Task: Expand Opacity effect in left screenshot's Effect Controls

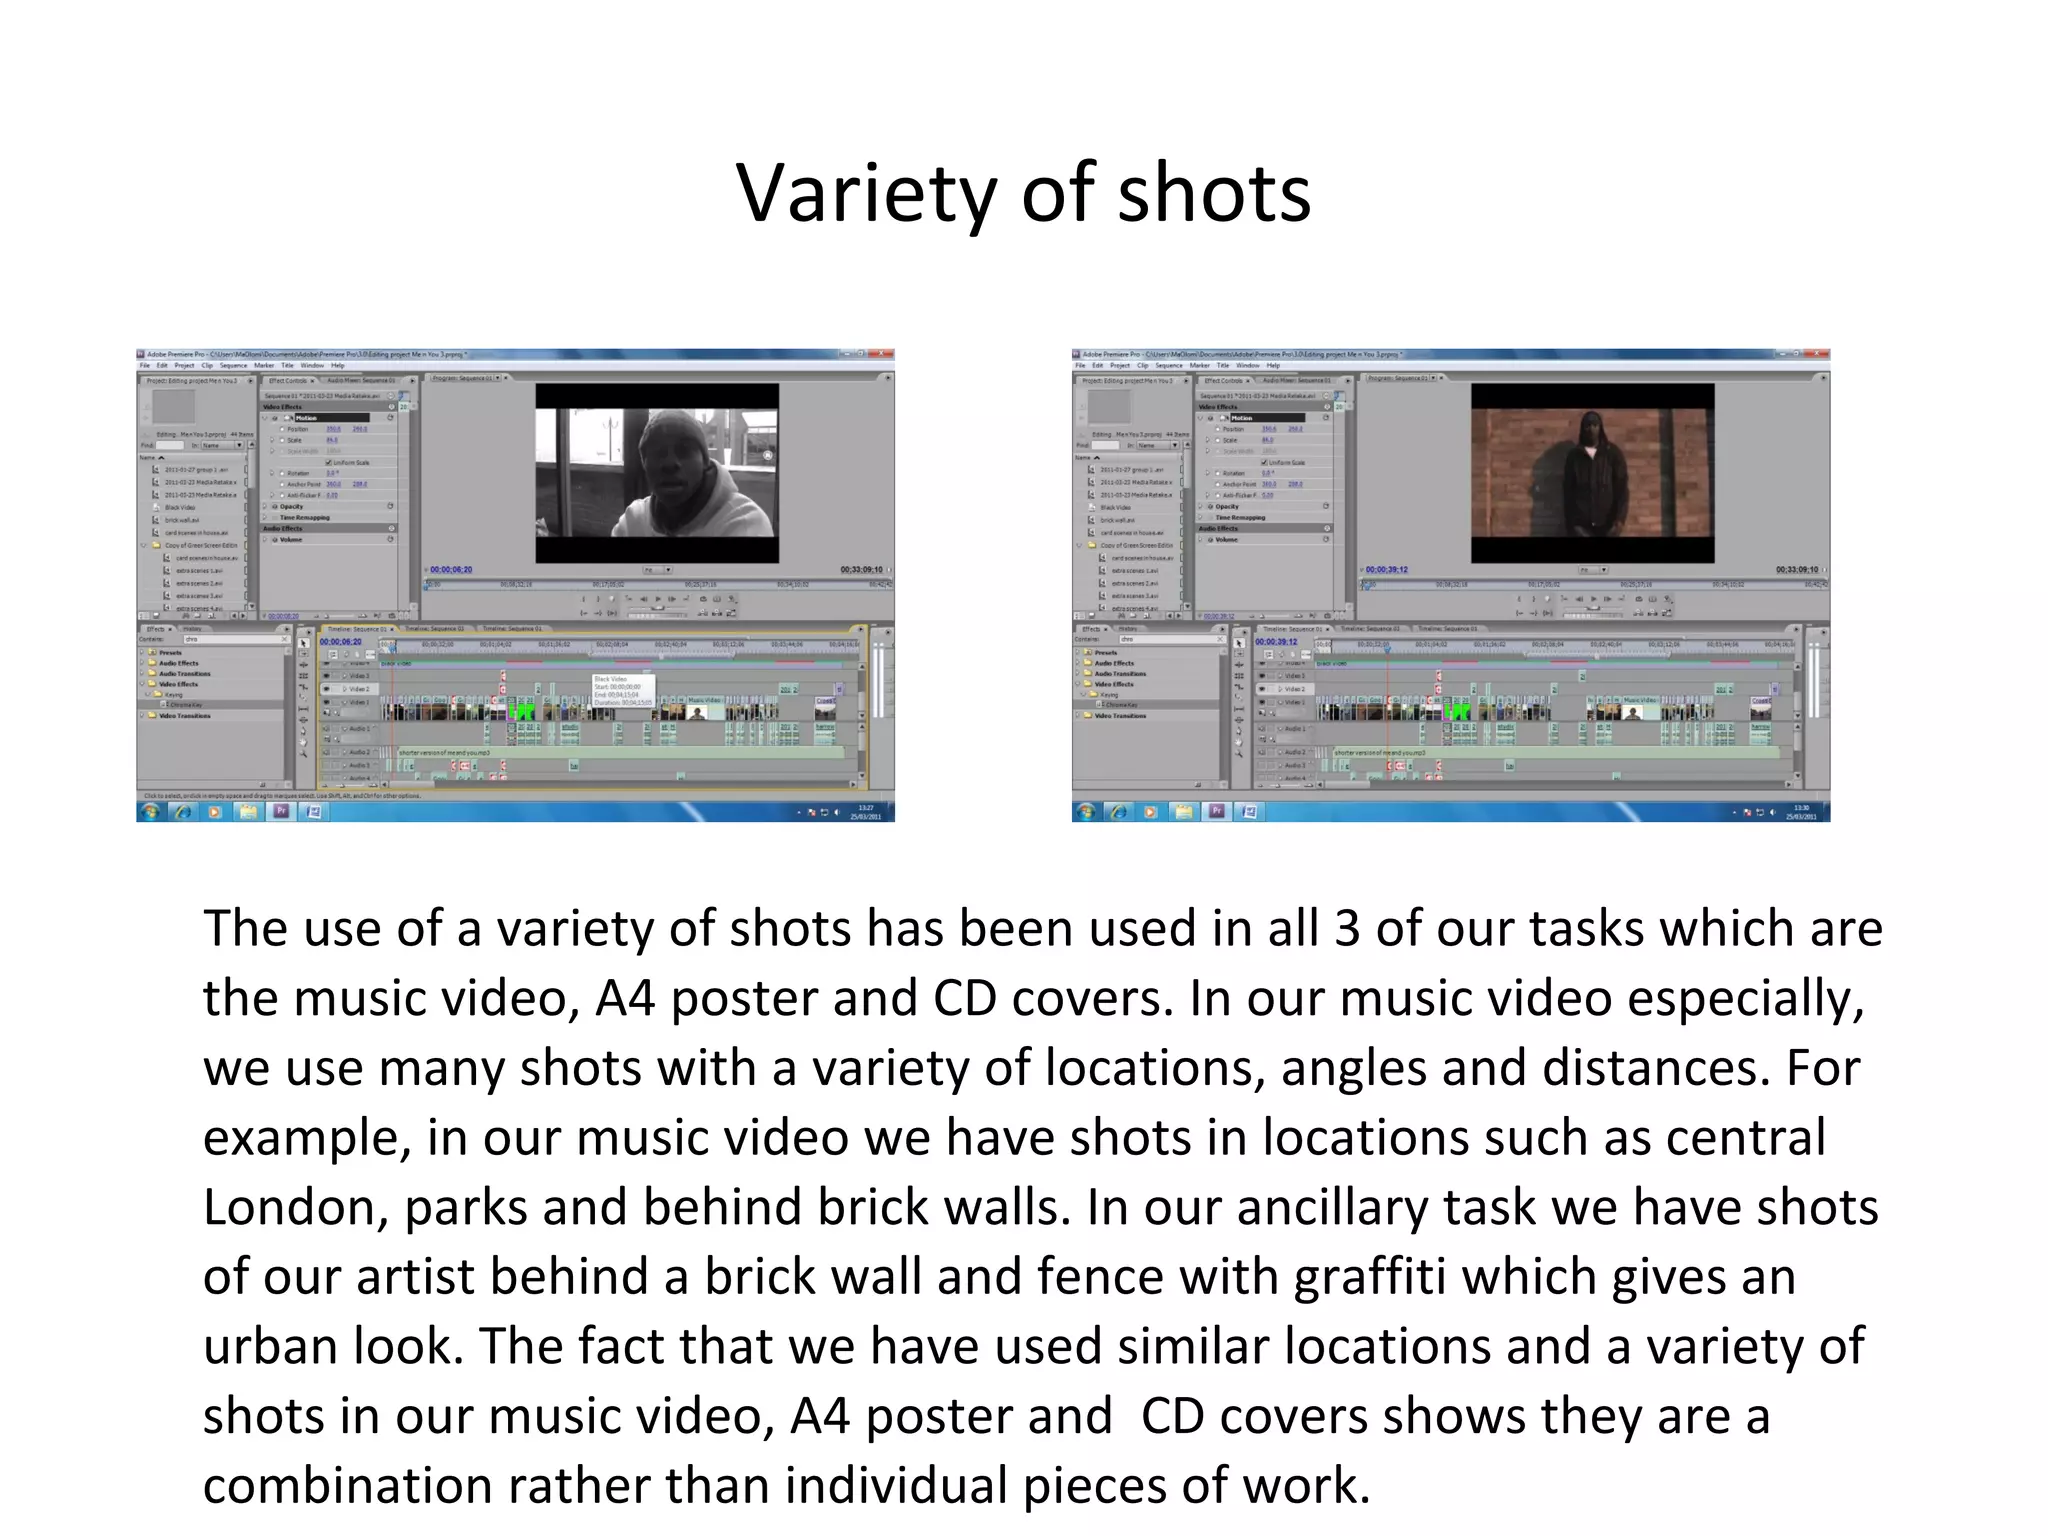Action: coord(264,506)
